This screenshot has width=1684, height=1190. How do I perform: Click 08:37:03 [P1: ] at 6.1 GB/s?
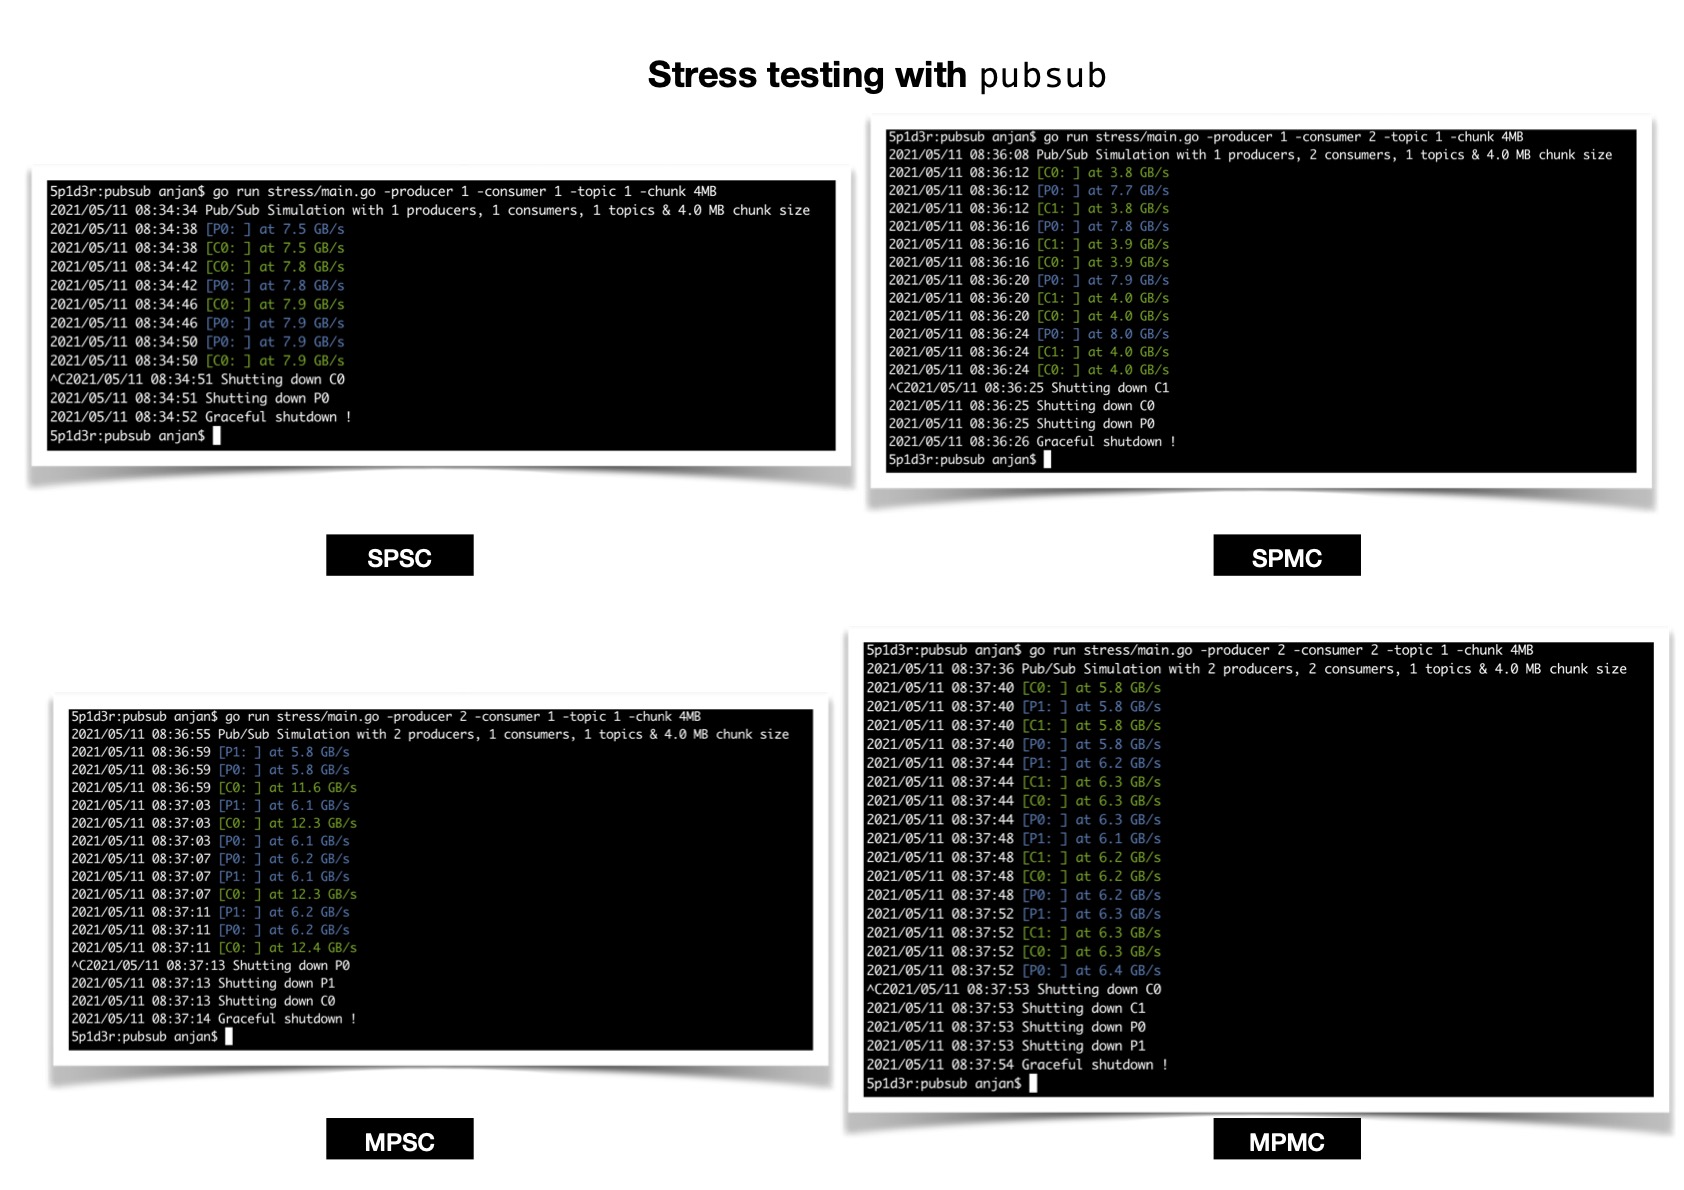point(210,806)
